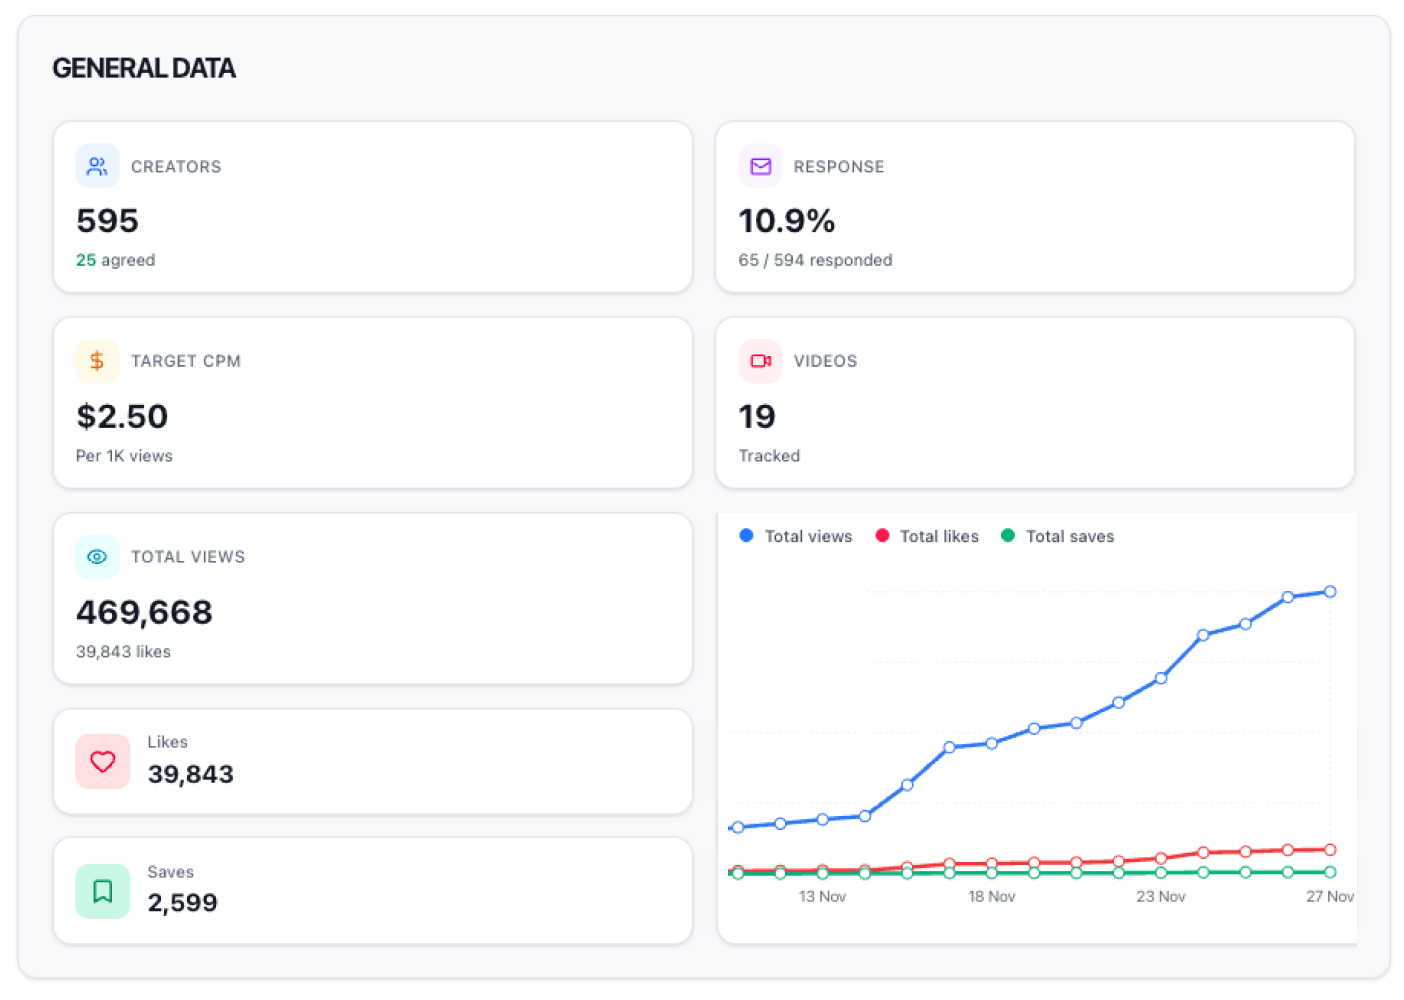Click the 469,668 total views value
The image size is (1404, 1000).
[x=144, y=612]
